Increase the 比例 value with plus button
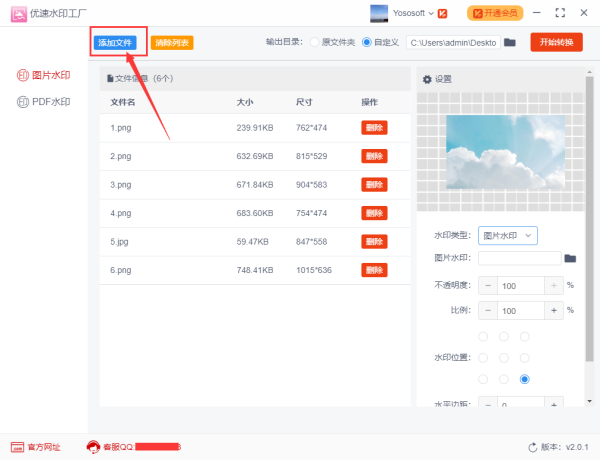 (x=554, y=310)
